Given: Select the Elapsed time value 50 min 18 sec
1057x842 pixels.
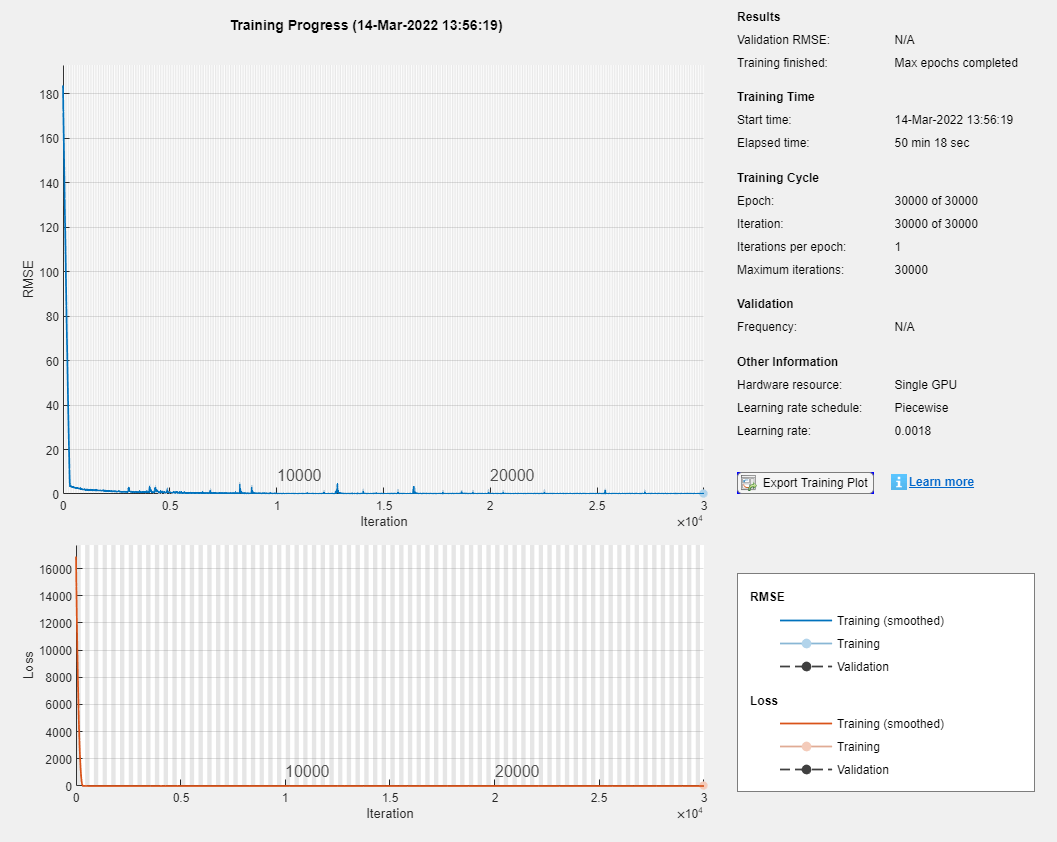Looking at the screenshot, I should (931, 143).
